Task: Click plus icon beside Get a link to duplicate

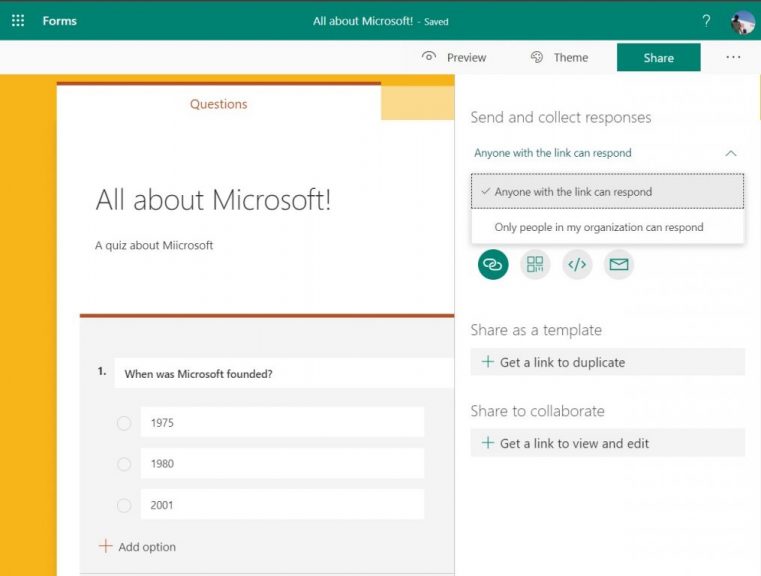Action: (x=487, y=362)
